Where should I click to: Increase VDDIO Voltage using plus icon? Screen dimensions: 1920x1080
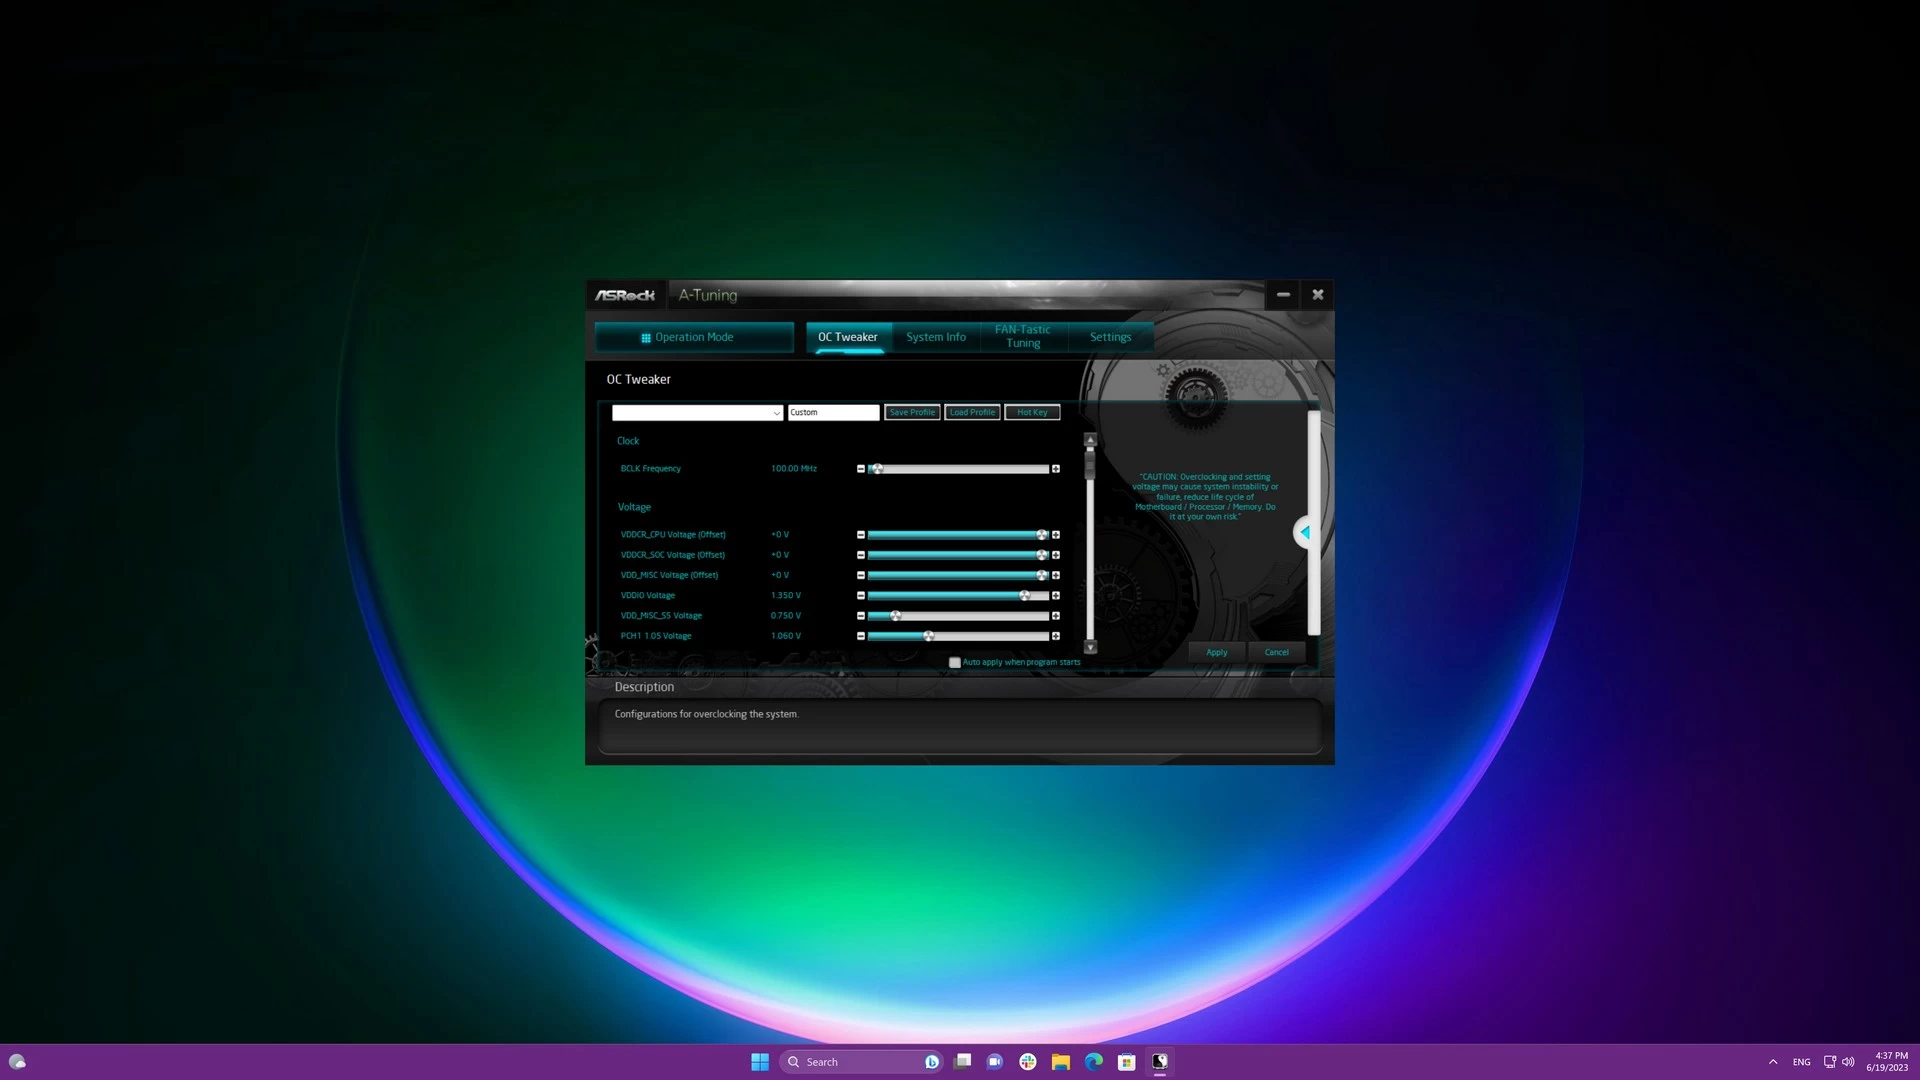coord(1056,596)
